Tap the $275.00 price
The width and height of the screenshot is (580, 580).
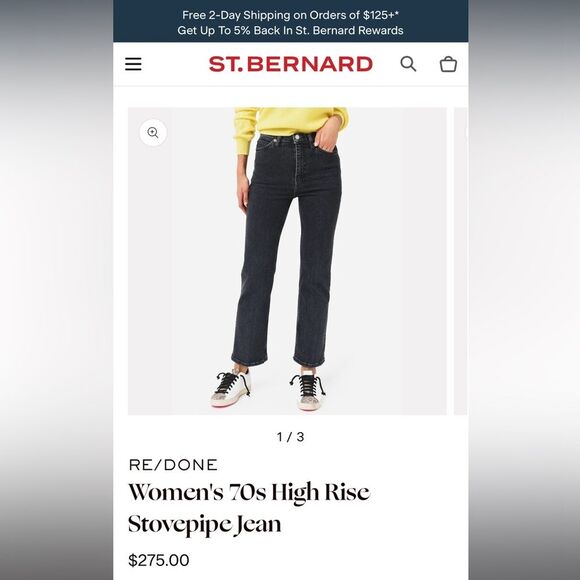pos(159,560)
